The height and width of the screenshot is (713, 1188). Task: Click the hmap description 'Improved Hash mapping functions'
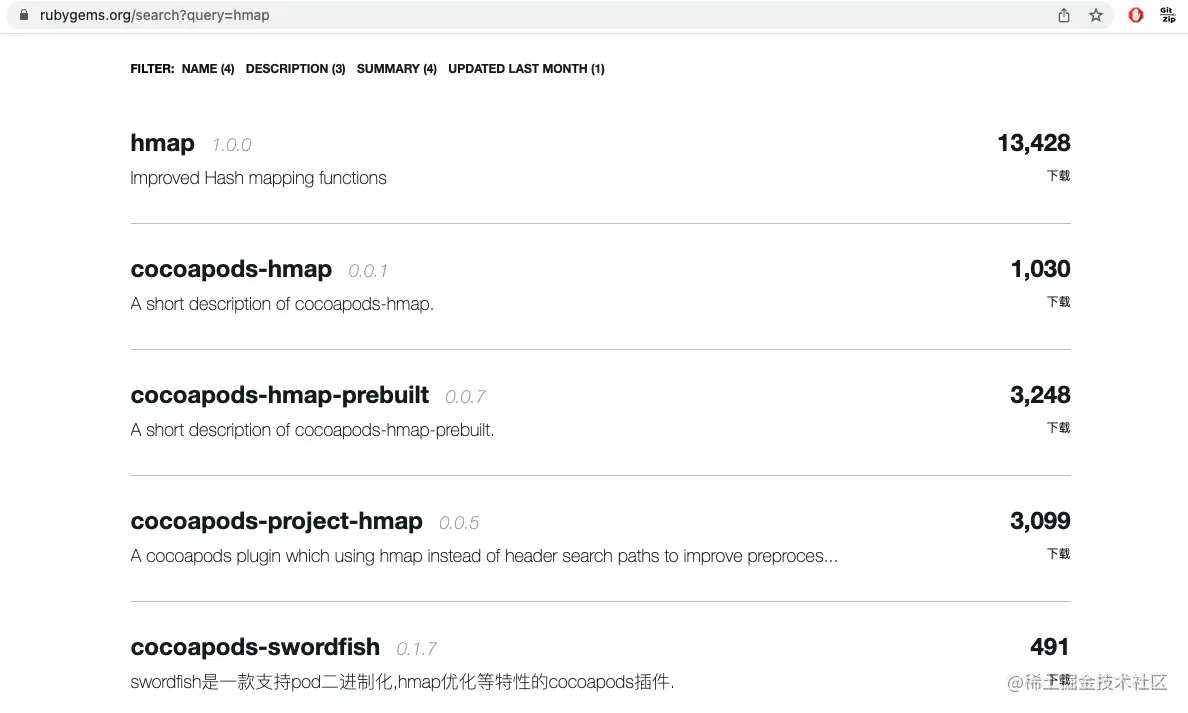tap(258, 178)
